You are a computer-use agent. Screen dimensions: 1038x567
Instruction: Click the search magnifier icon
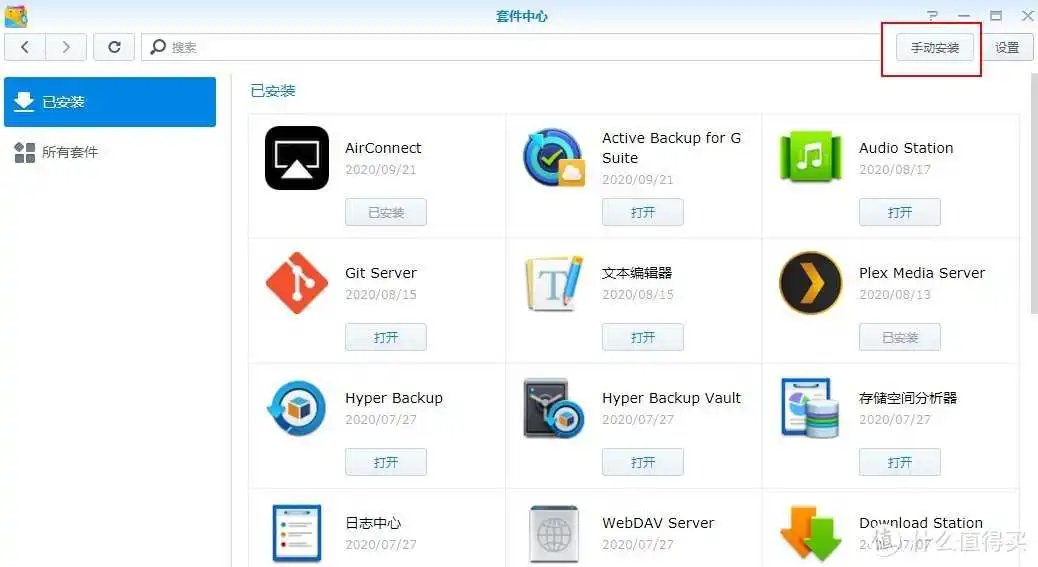point(158,47)
